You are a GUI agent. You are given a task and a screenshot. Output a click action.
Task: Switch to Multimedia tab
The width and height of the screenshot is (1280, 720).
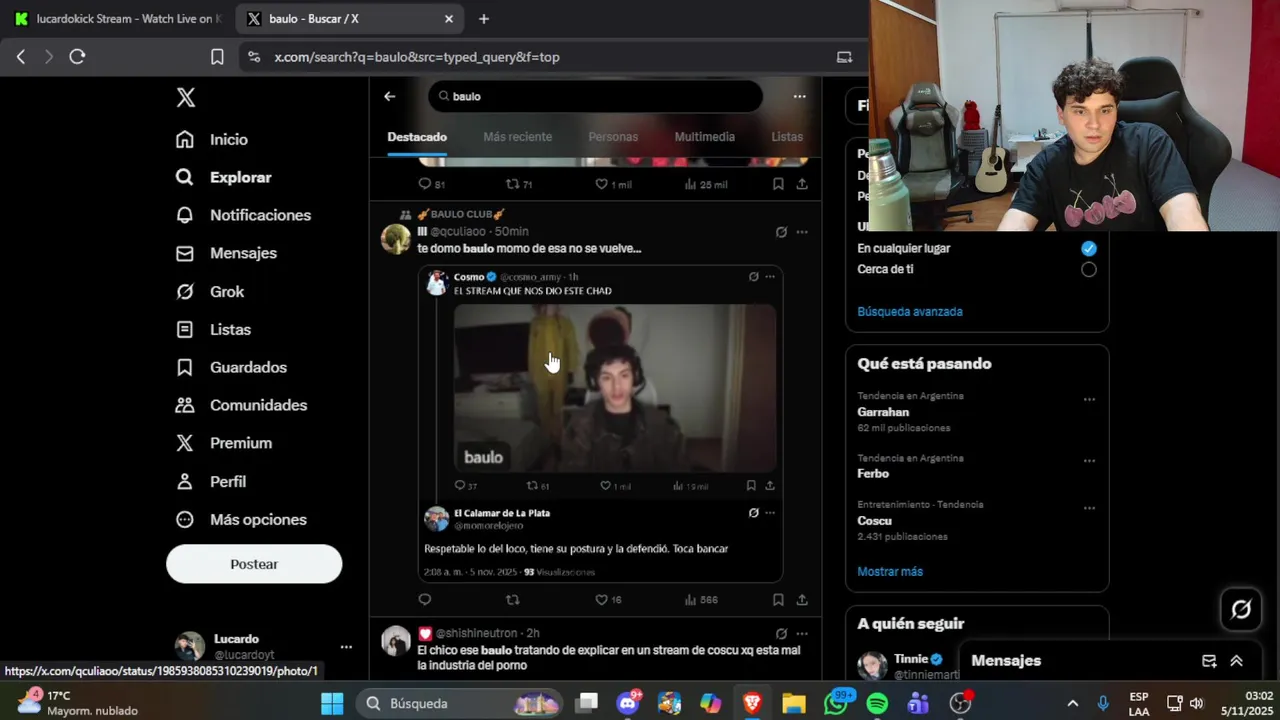pos(705,137)
